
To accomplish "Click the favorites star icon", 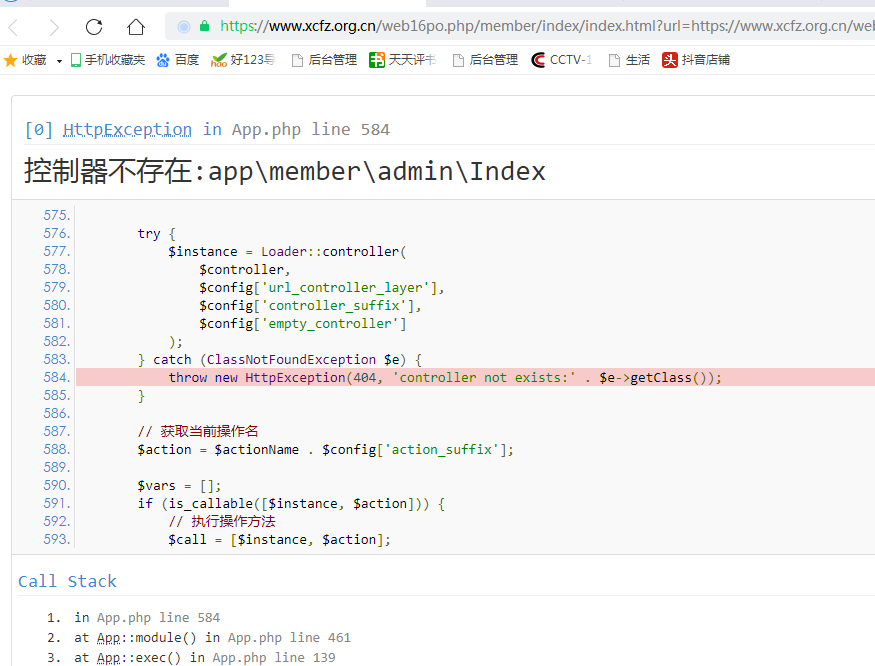I will pyautogui.click(x=11, y=60).
